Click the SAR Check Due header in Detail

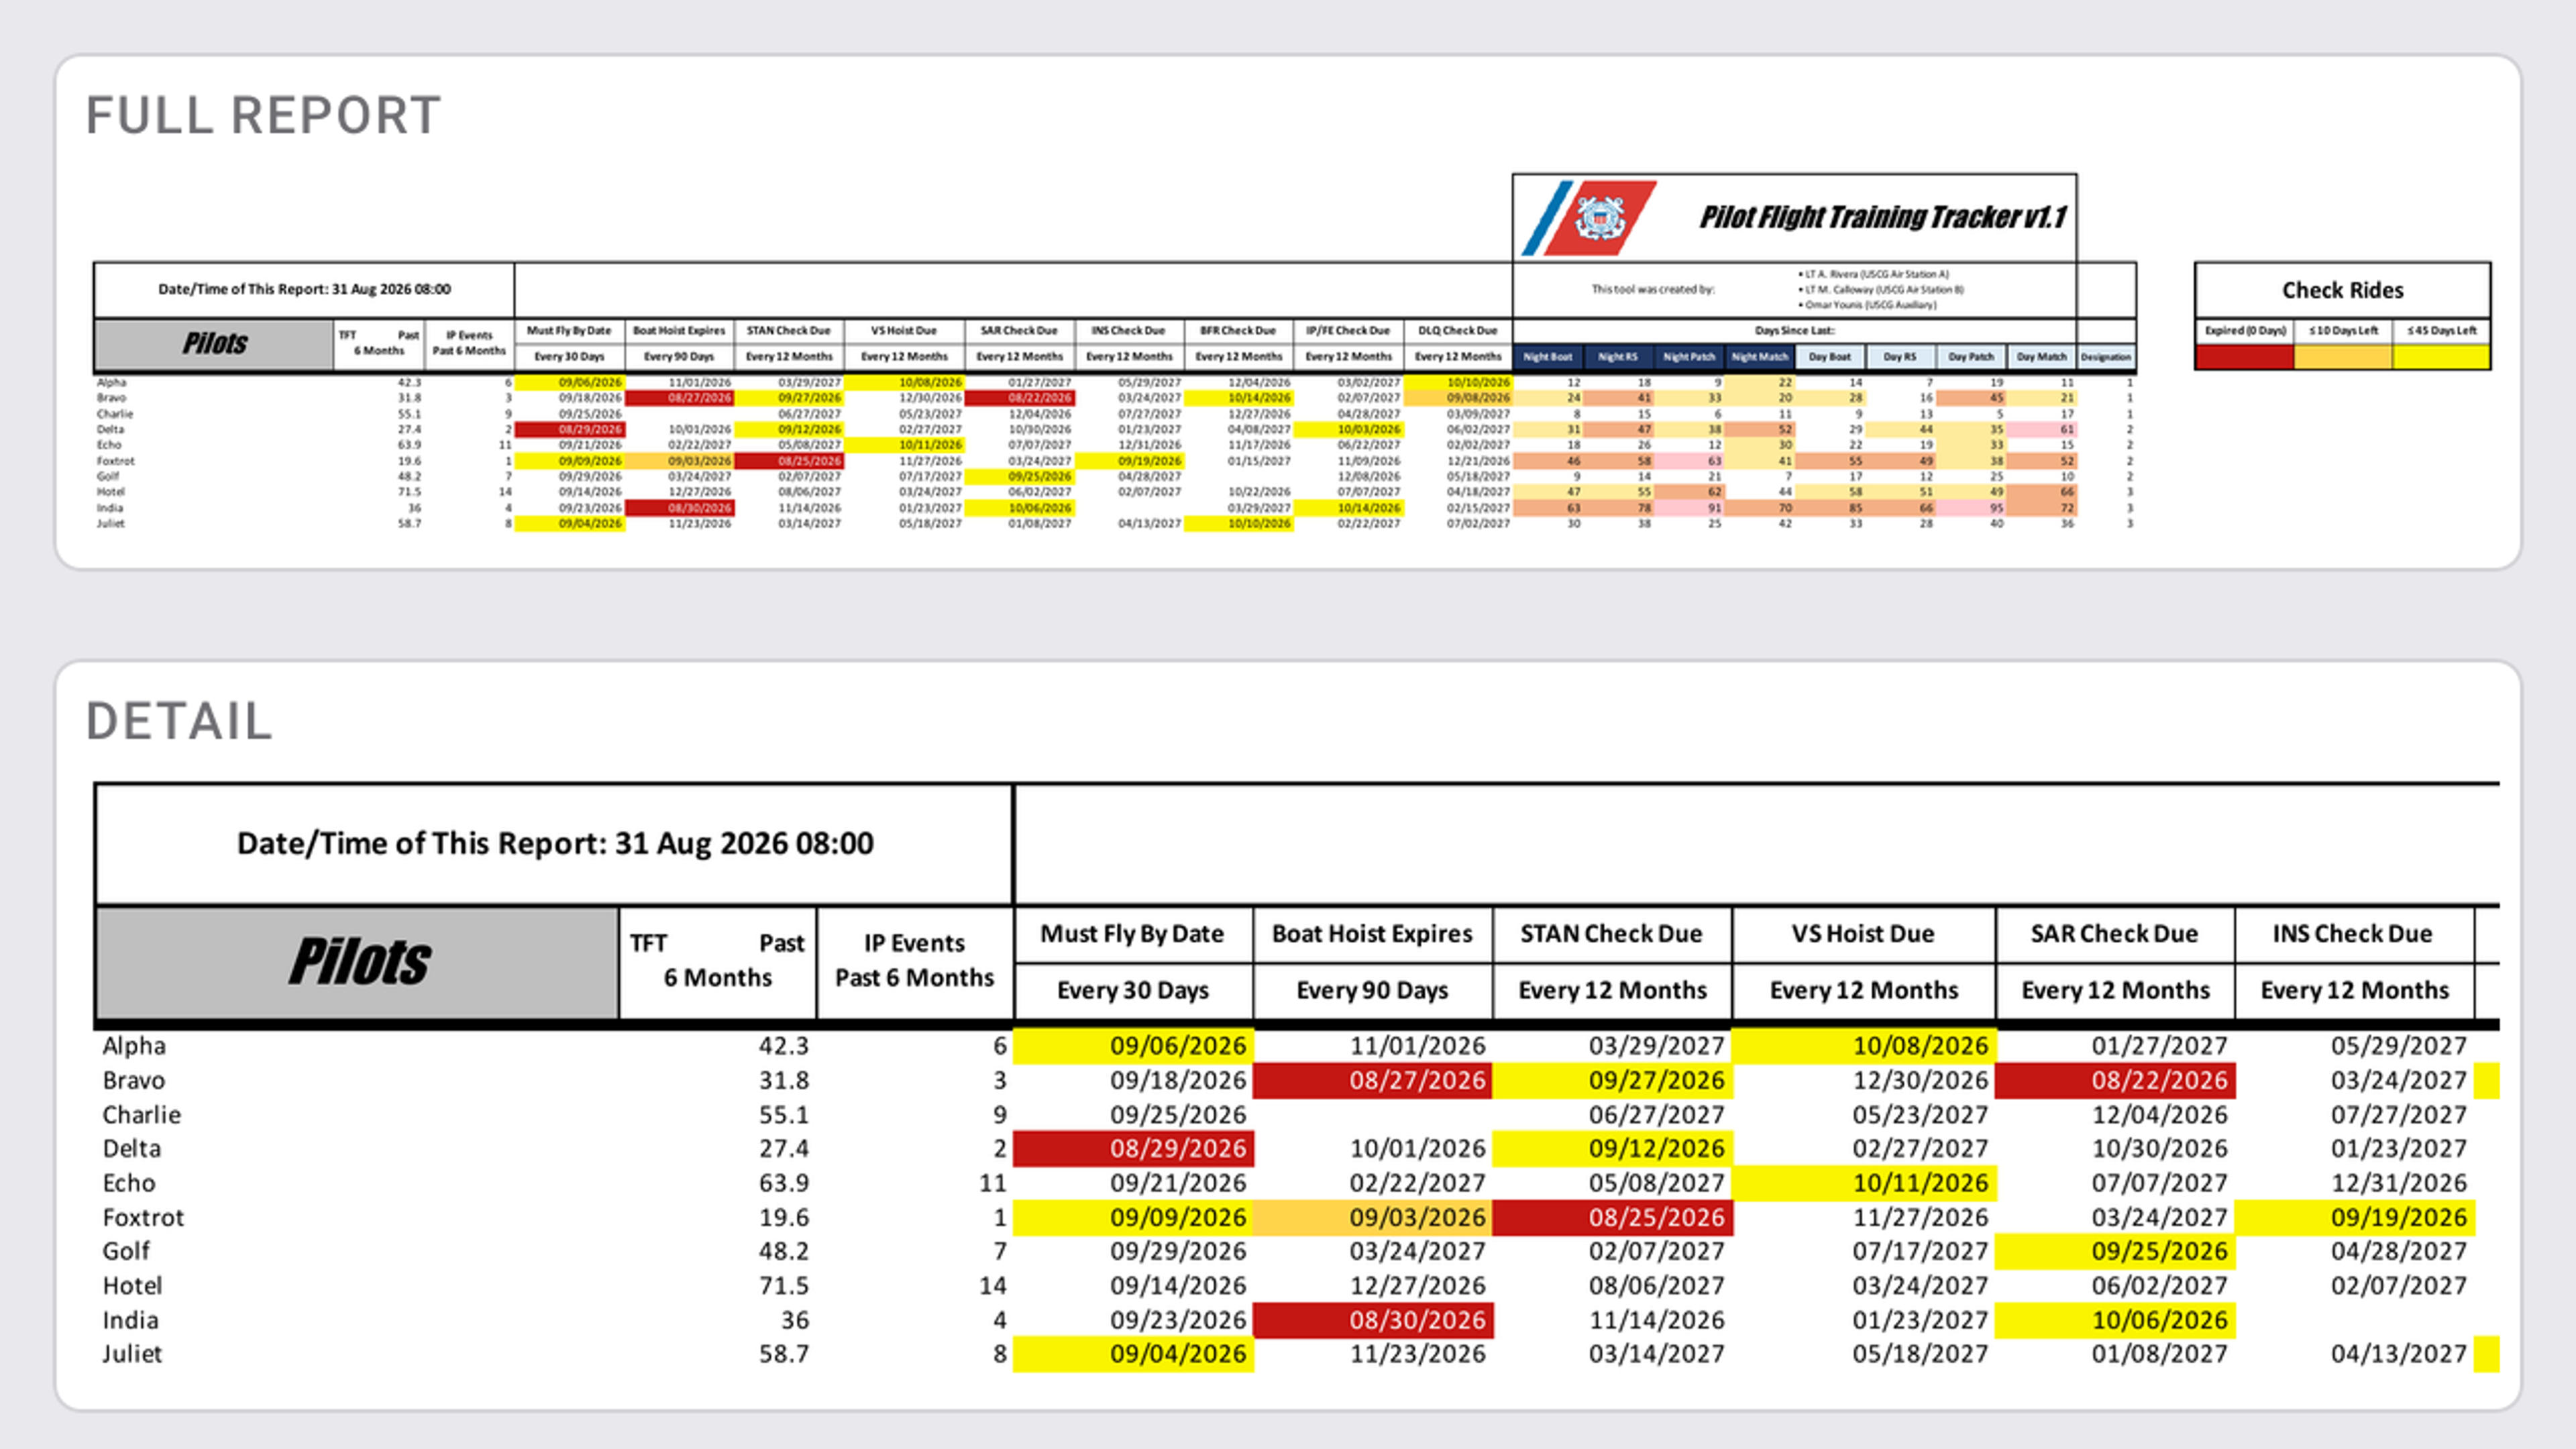coord(2114,934)
